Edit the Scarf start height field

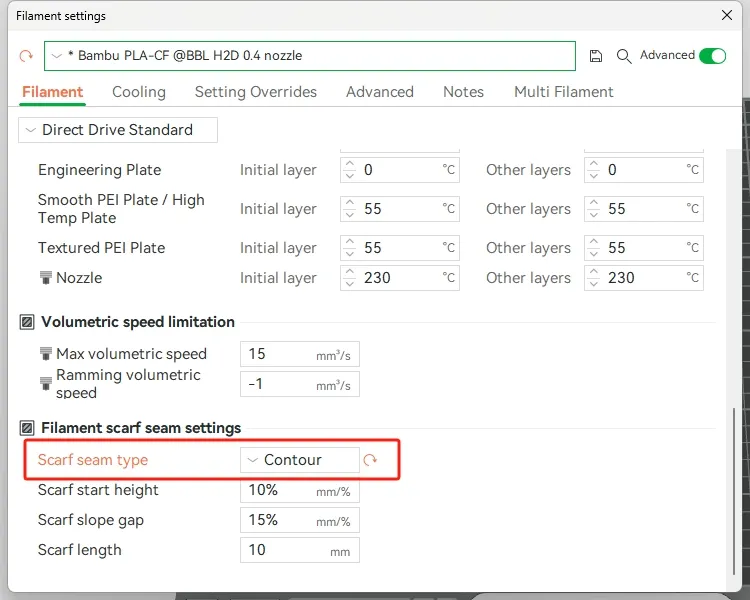pos(300,490)
